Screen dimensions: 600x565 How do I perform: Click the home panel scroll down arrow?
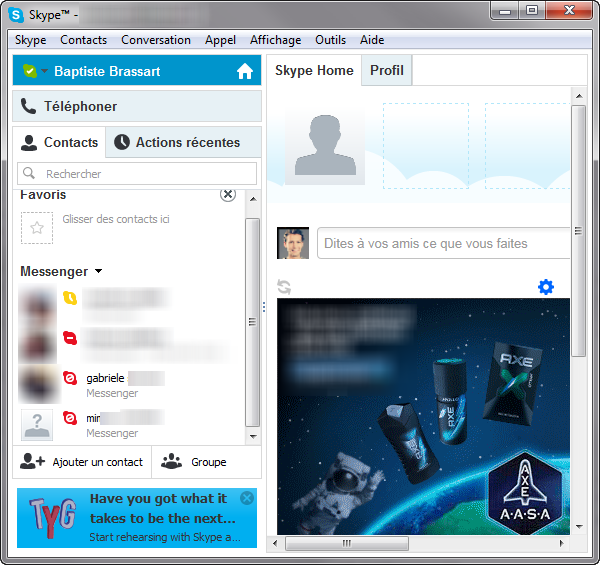[x=579, y=527]
